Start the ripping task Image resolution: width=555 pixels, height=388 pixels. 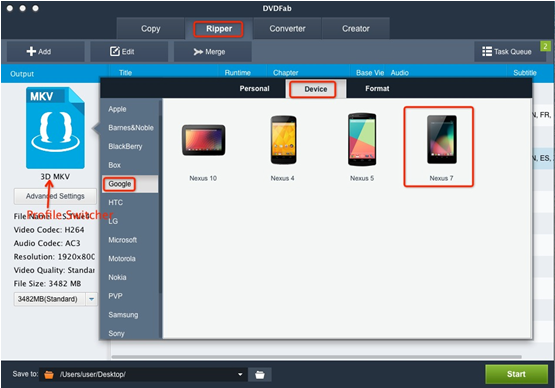coord(516,374)
